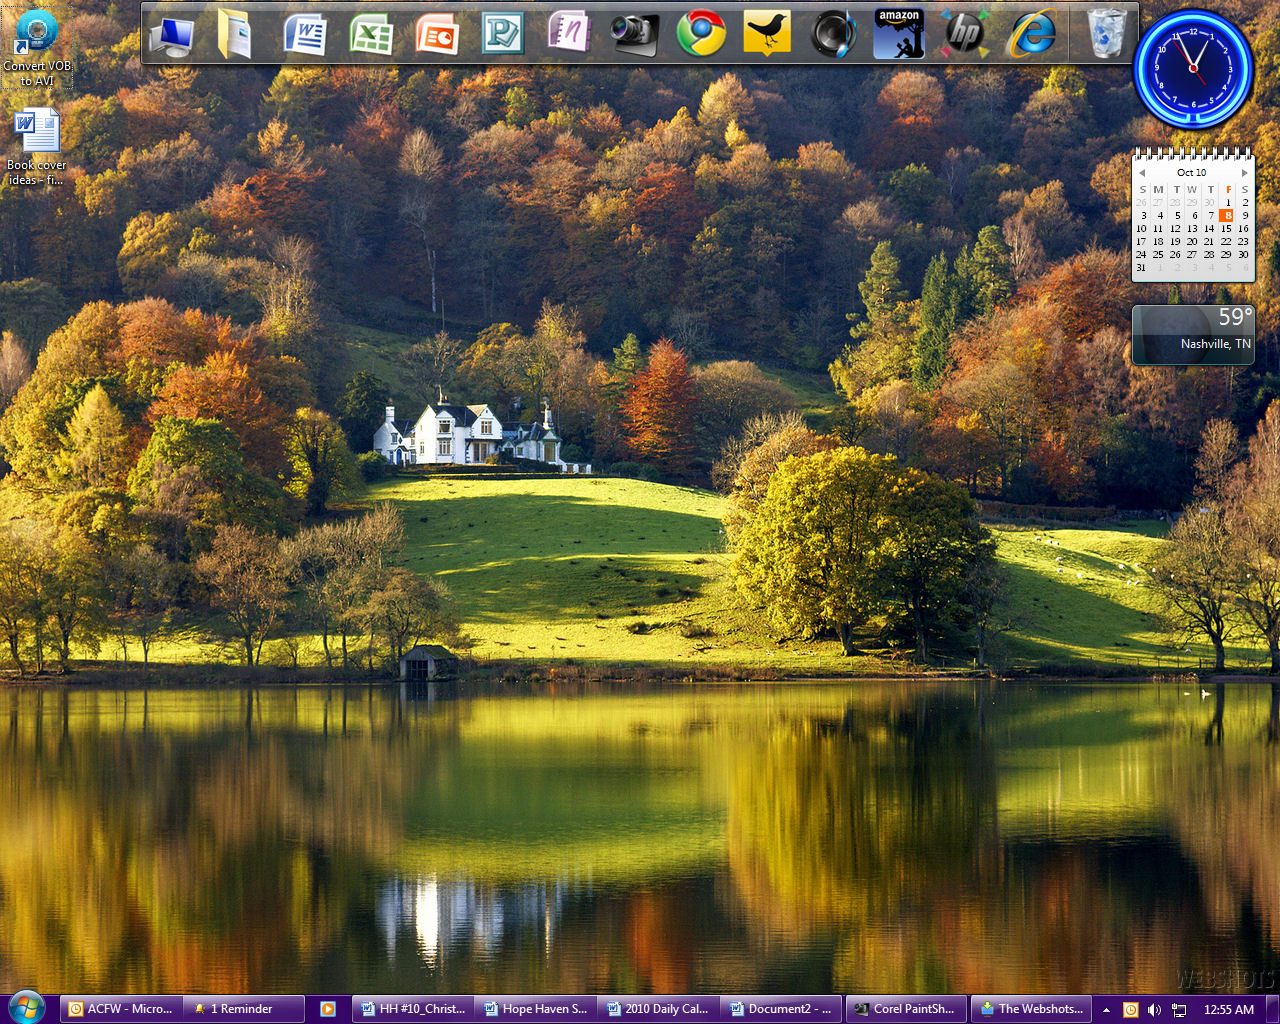The image size is (1280, 1024).
Task: Open Microsoft Word from the dock
Action: tap(304, 34)
